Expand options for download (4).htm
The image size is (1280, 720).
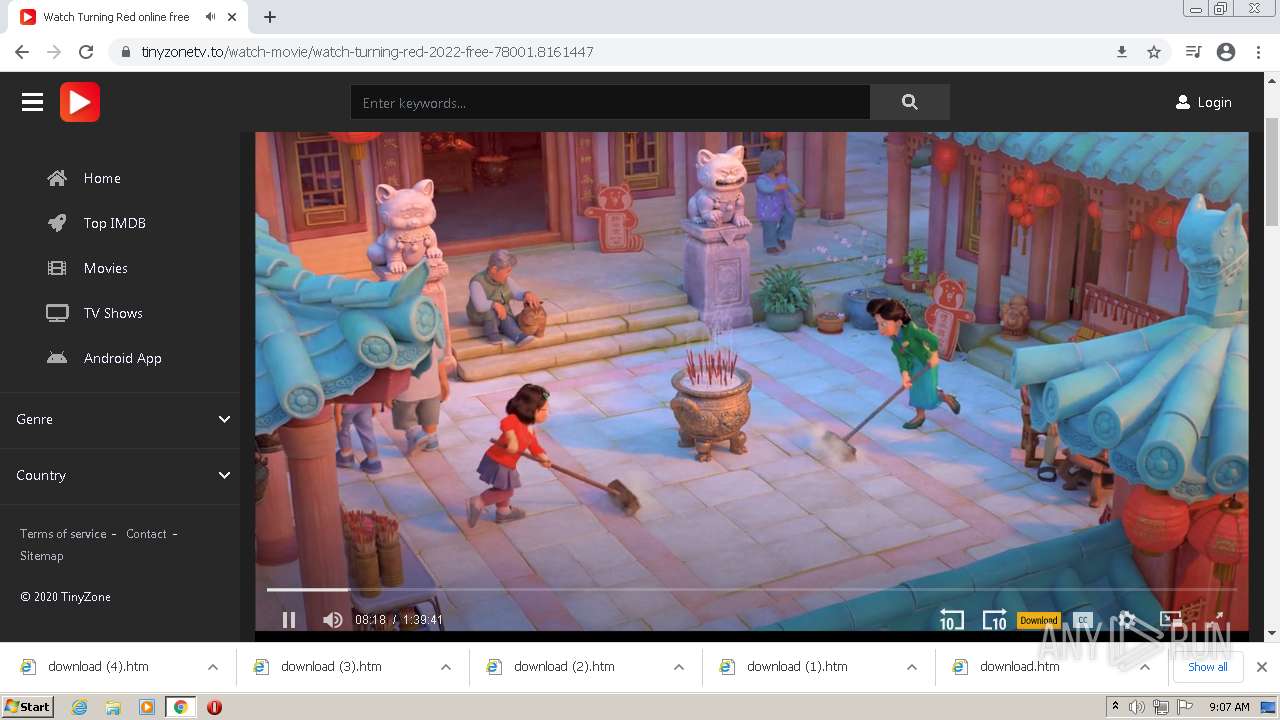coord(213,667)
